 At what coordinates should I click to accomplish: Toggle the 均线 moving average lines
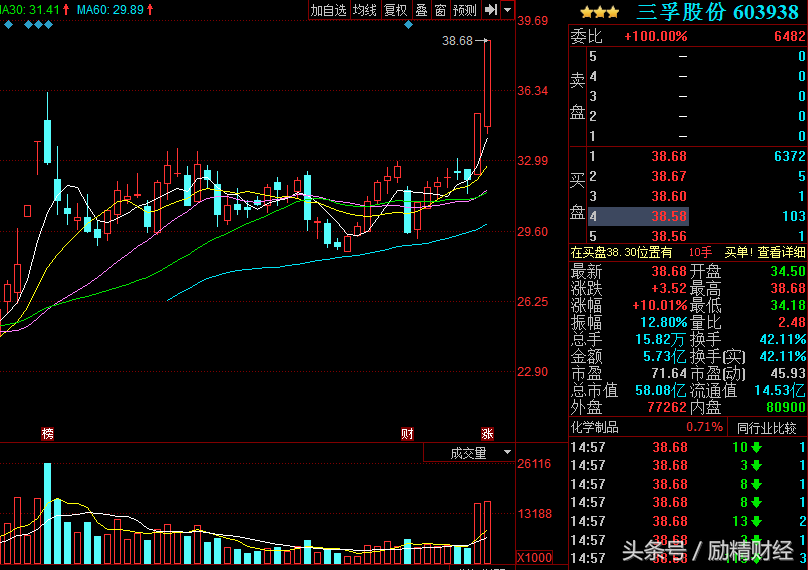pos(365,10)
